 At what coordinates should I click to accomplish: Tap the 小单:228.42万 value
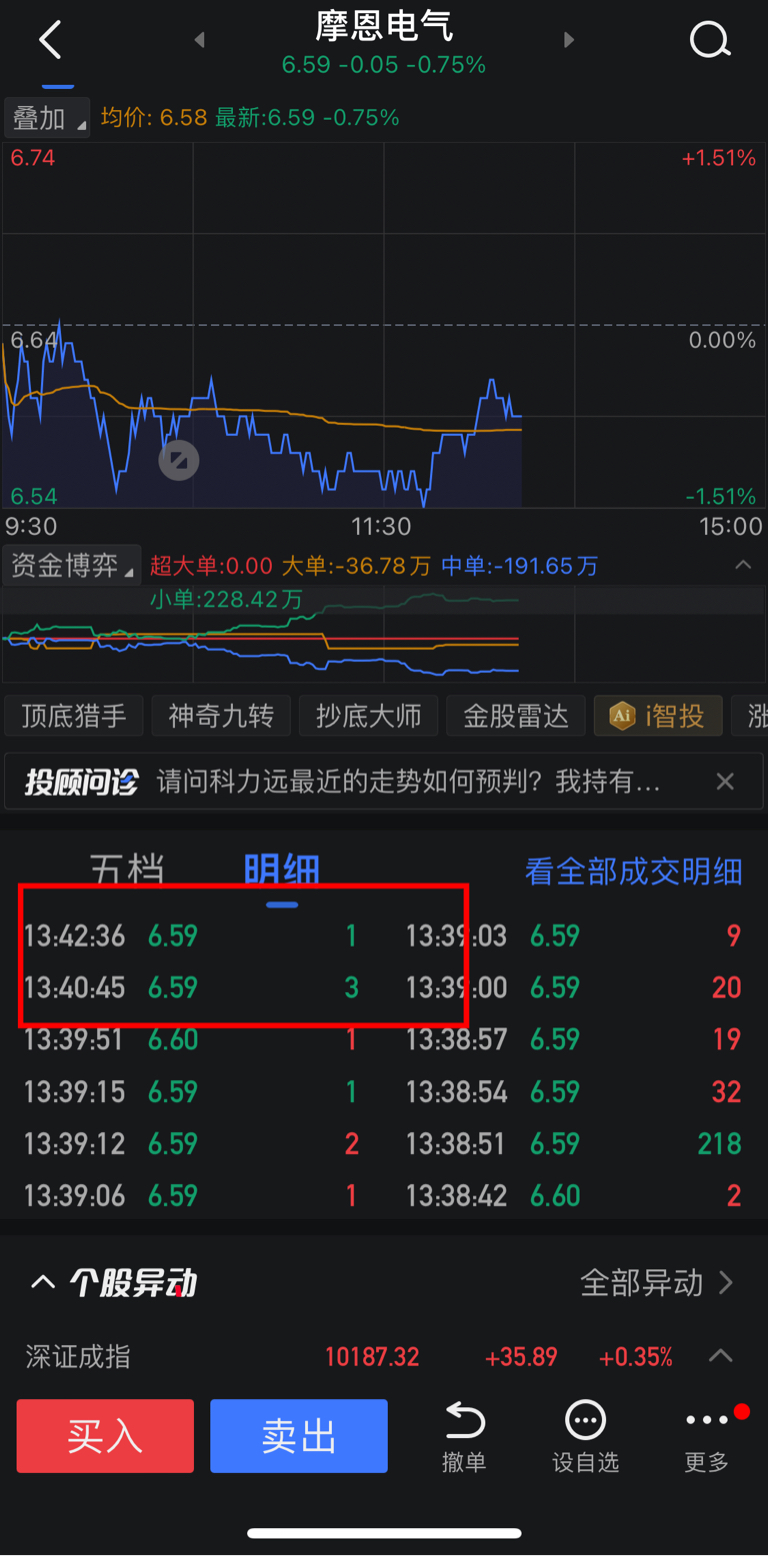click(x=226, y=600)
